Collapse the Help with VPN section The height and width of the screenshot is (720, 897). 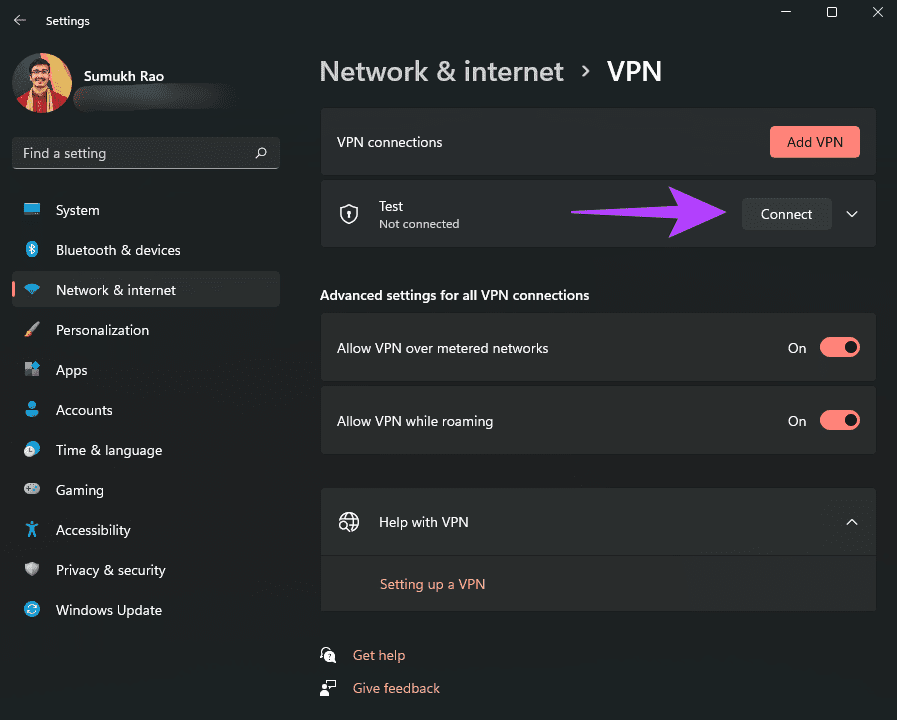coord(852,522)
